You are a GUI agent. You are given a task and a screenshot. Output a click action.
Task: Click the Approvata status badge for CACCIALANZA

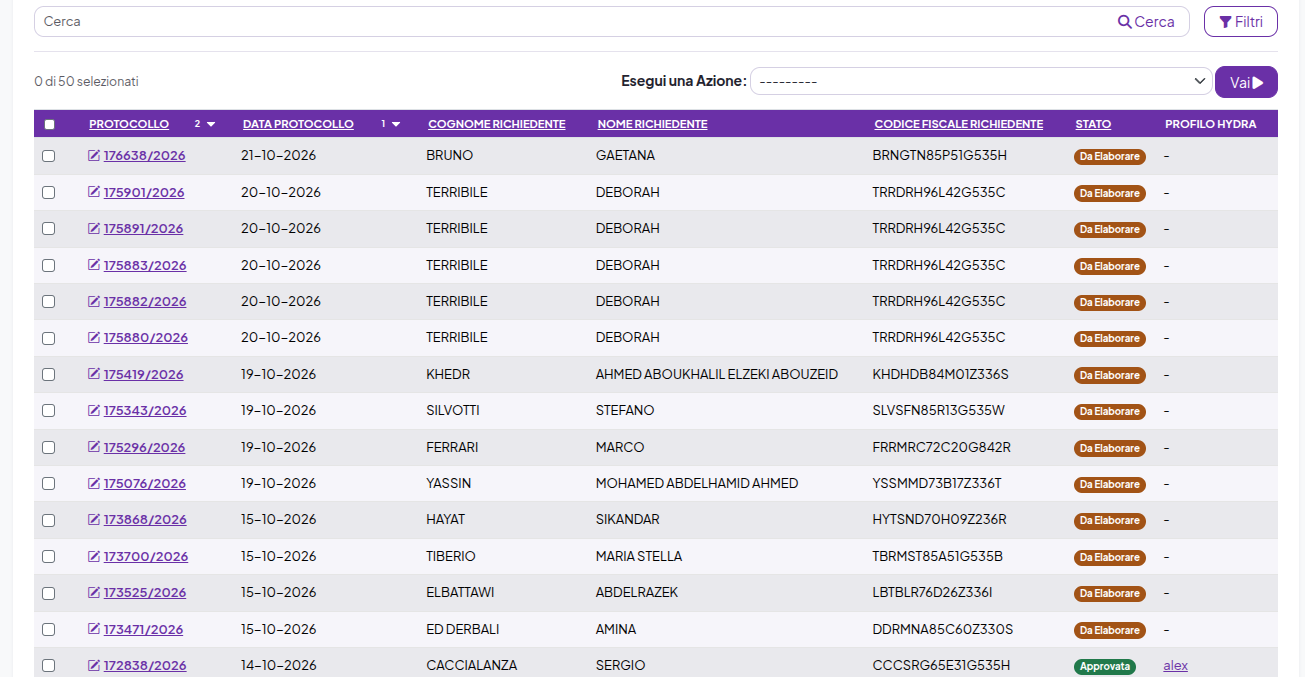[1105, 666]
